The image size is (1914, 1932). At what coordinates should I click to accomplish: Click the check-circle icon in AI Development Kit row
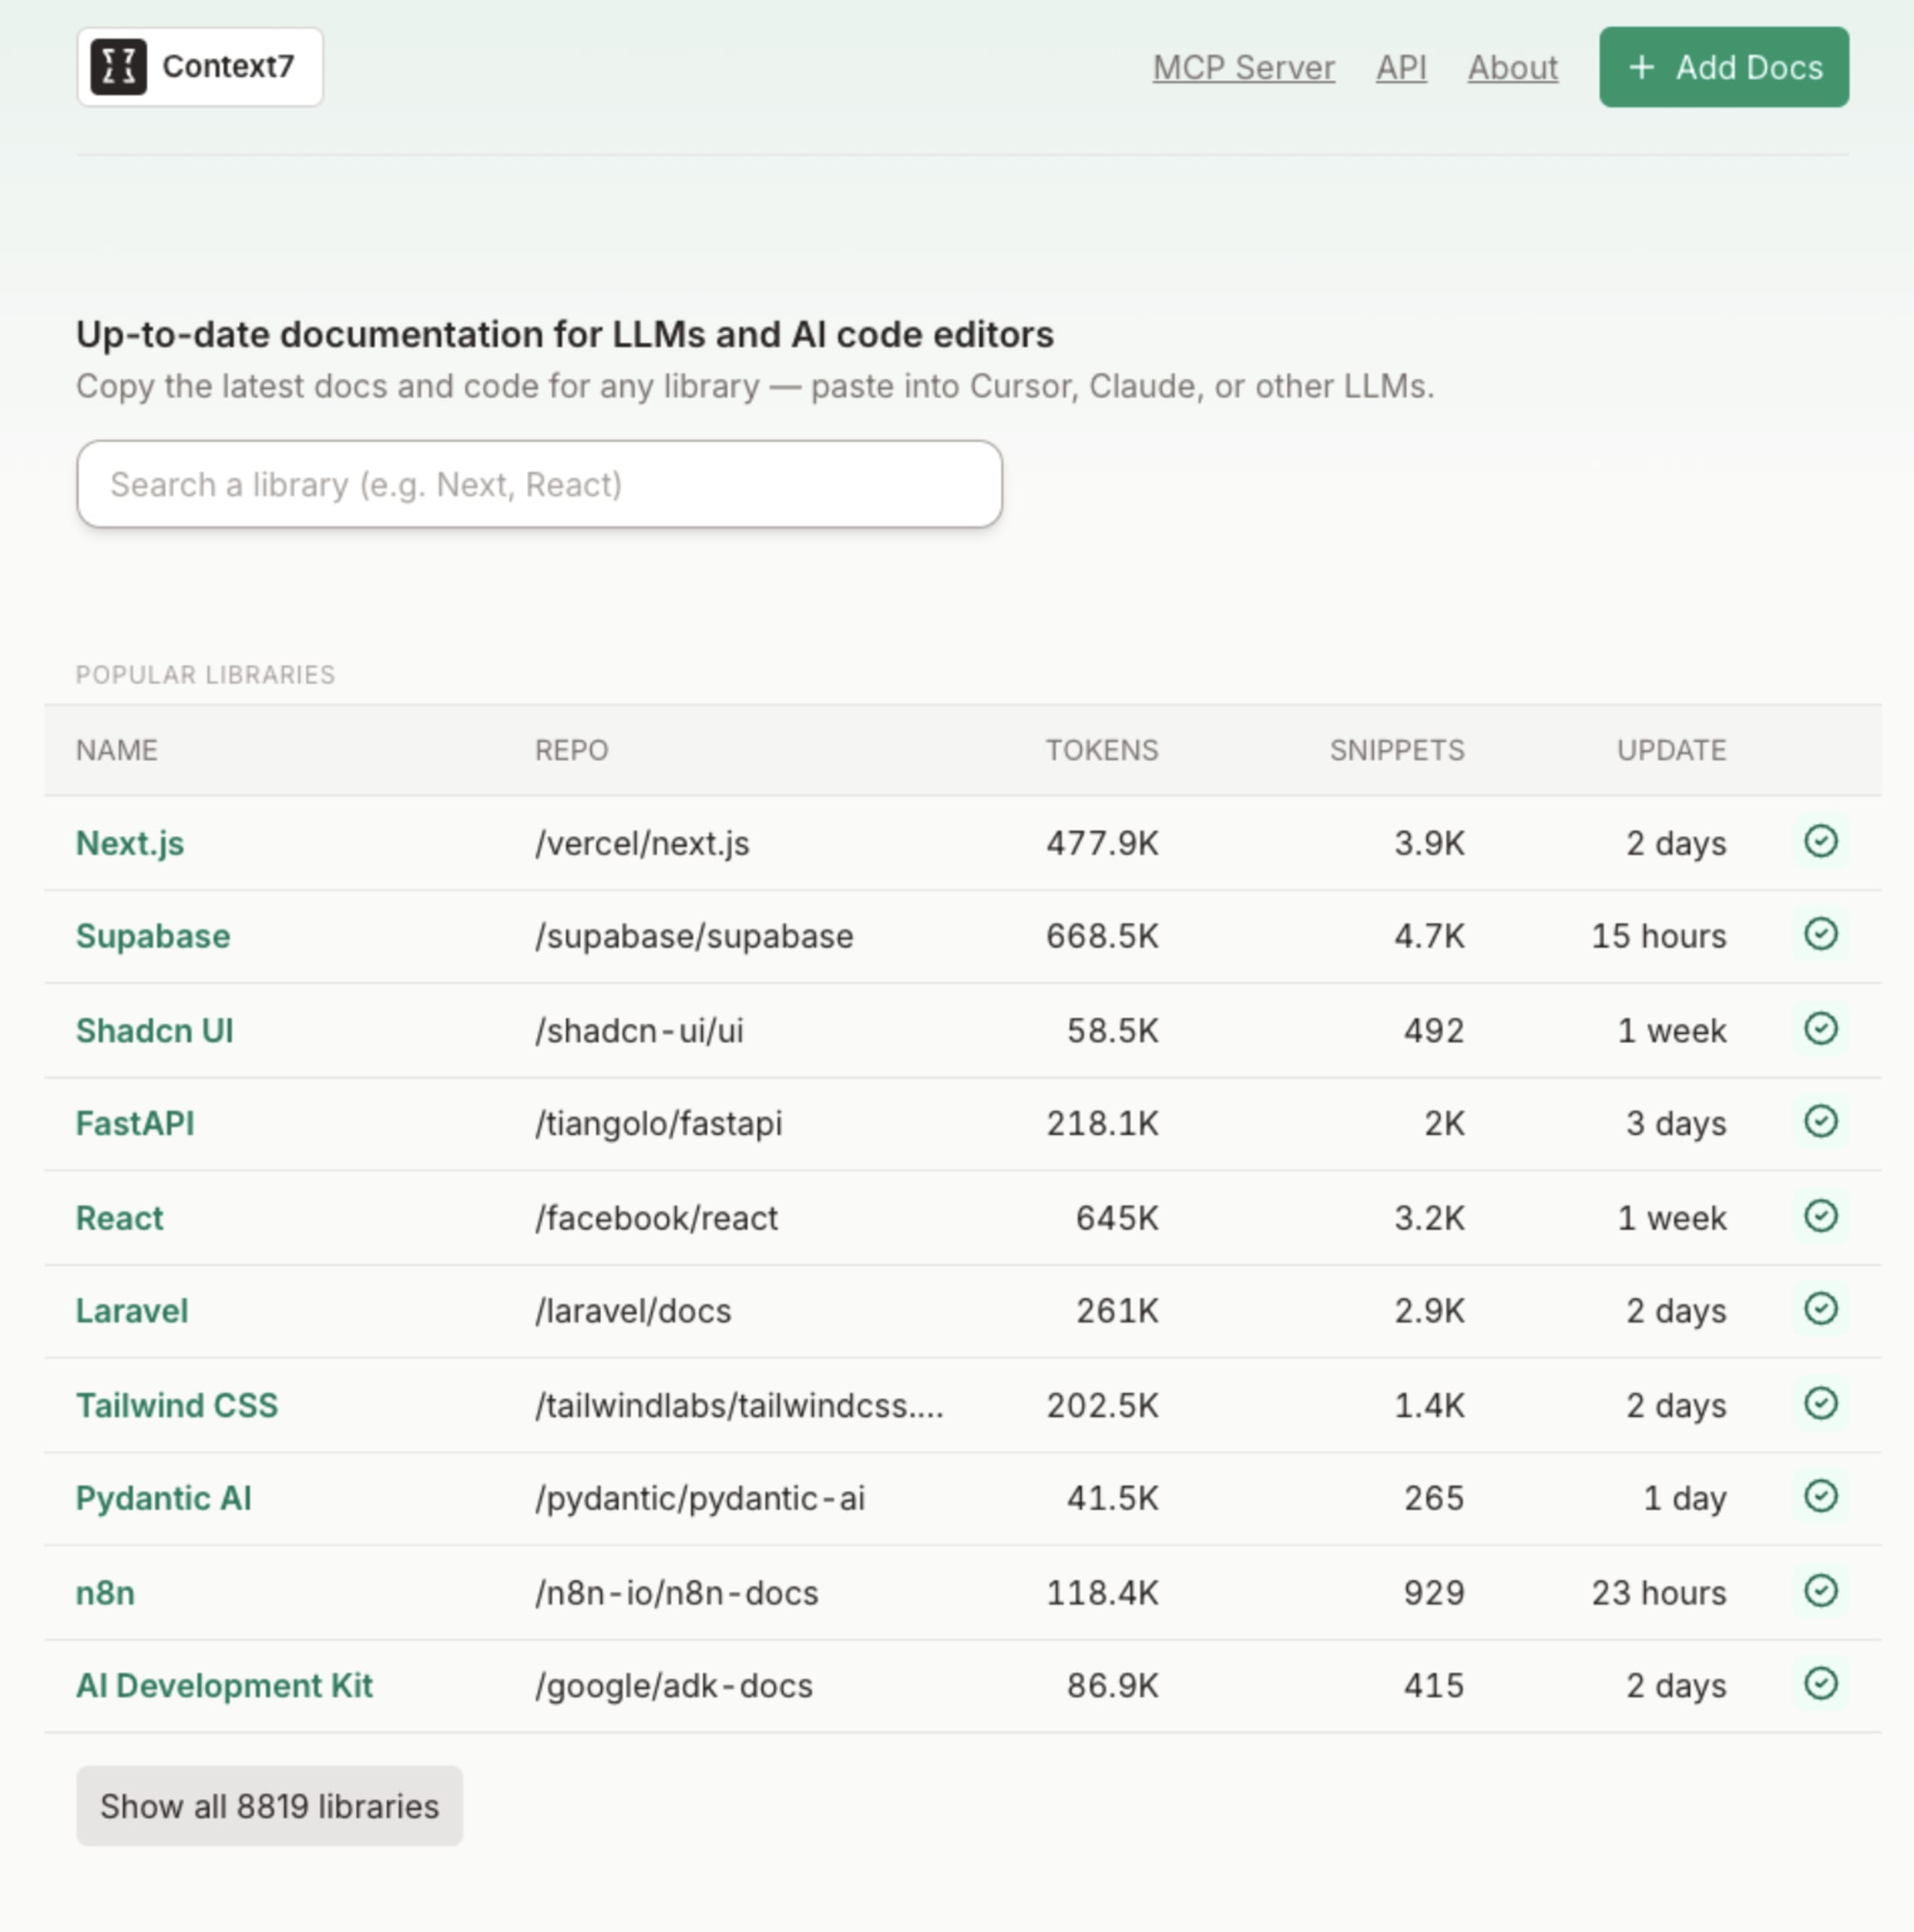click(x=1820, y=1684)
